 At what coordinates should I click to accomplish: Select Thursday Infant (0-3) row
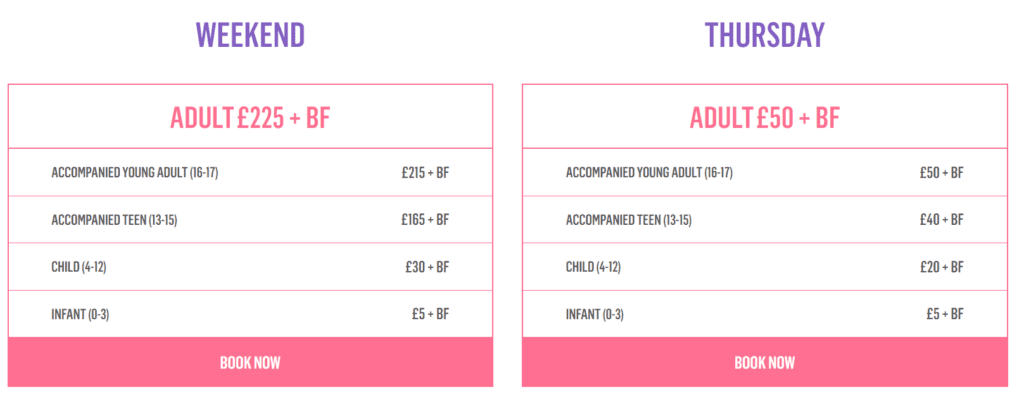(x=765, y=314)
